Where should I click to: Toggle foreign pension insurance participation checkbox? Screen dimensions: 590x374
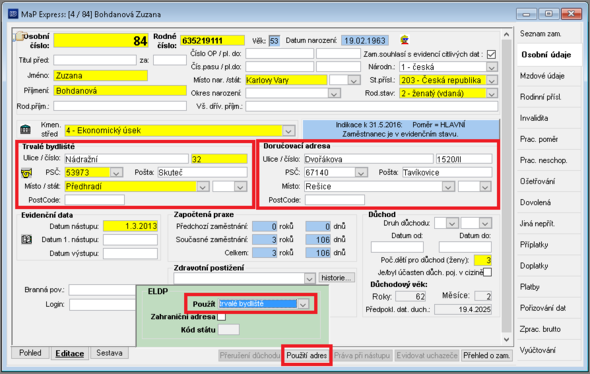(488, 272)
